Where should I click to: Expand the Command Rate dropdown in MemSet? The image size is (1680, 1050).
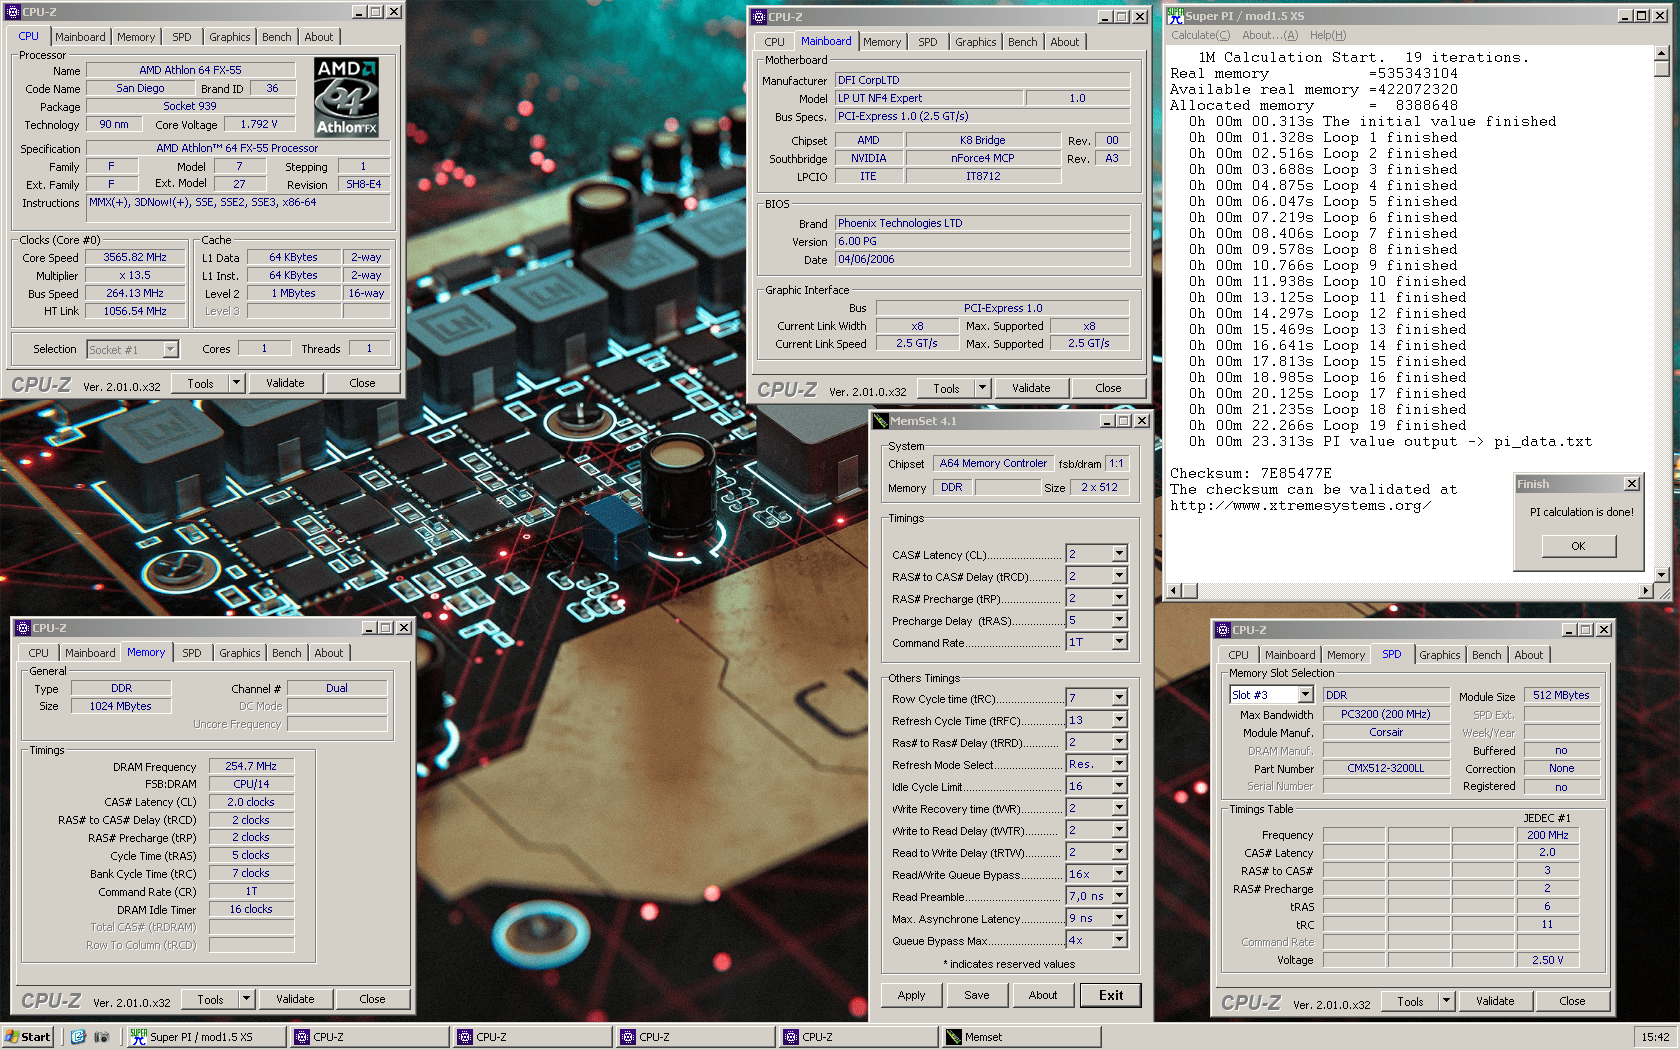point(1120,642)
